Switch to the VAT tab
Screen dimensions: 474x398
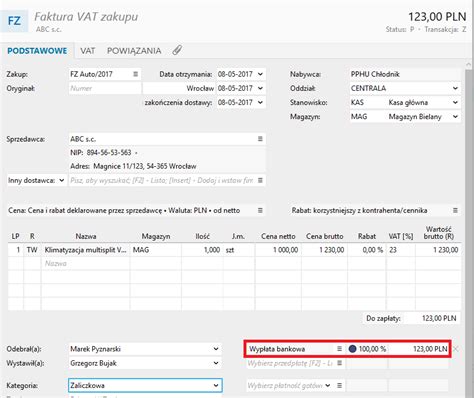(88, 51)
